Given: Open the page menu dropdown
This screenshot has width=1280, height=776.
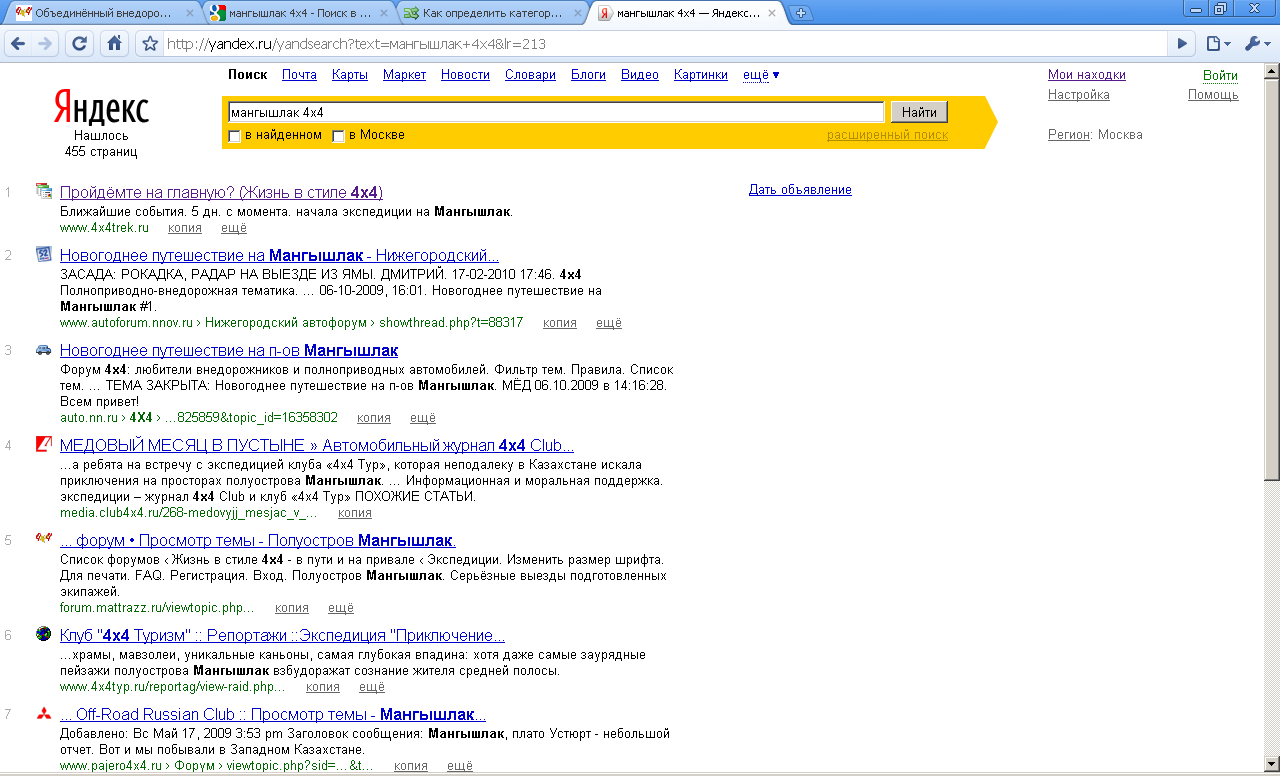Looking at the screenshot, I should [1217, 44].
